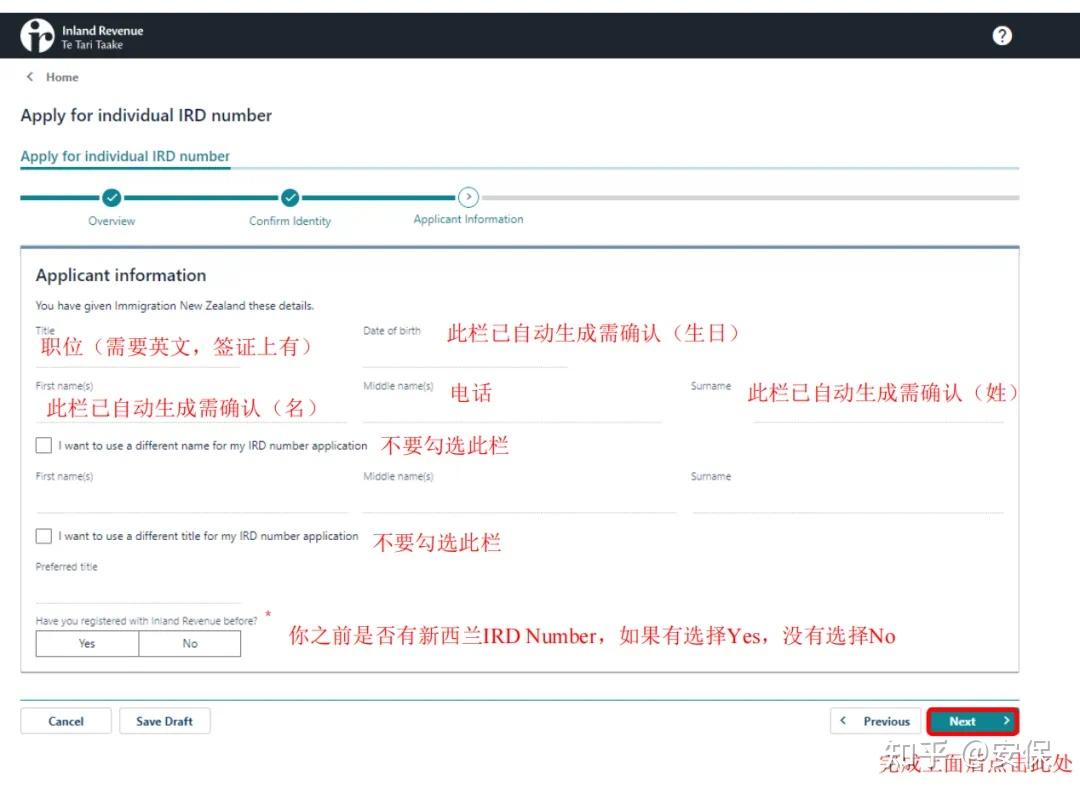Open the help question mark icon
Viewport: 1080px width, 799px height.
tap(1002, 35)
